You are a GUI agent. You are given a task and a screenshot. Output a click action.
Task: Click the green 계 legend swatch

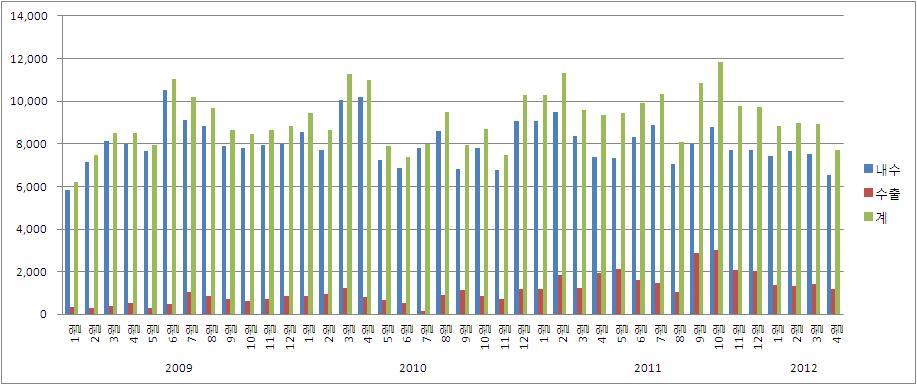868,217
